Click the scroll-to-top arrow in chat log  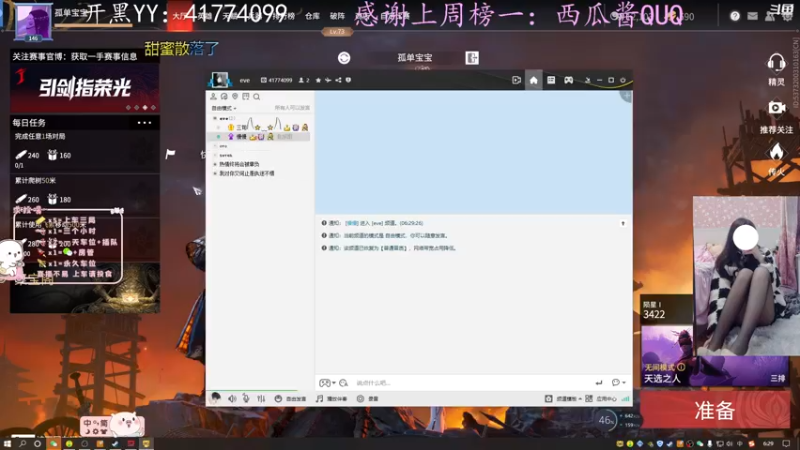[x=623, y=223]
